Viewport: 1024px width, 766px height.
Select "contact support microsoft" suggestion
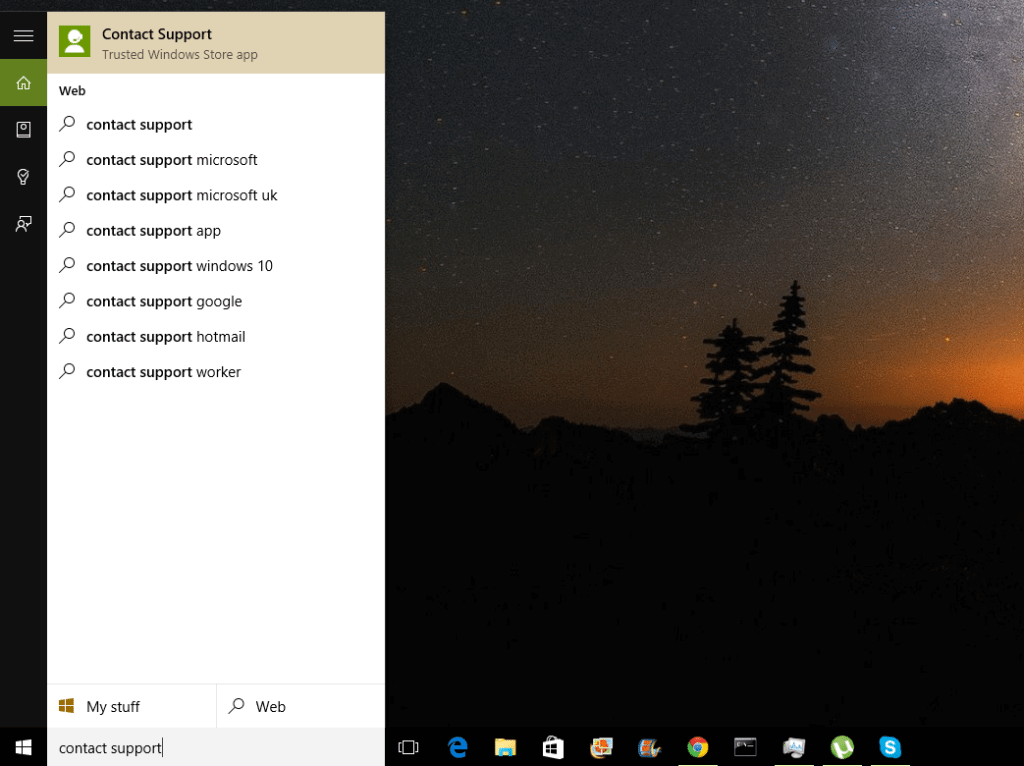(216, 159)
